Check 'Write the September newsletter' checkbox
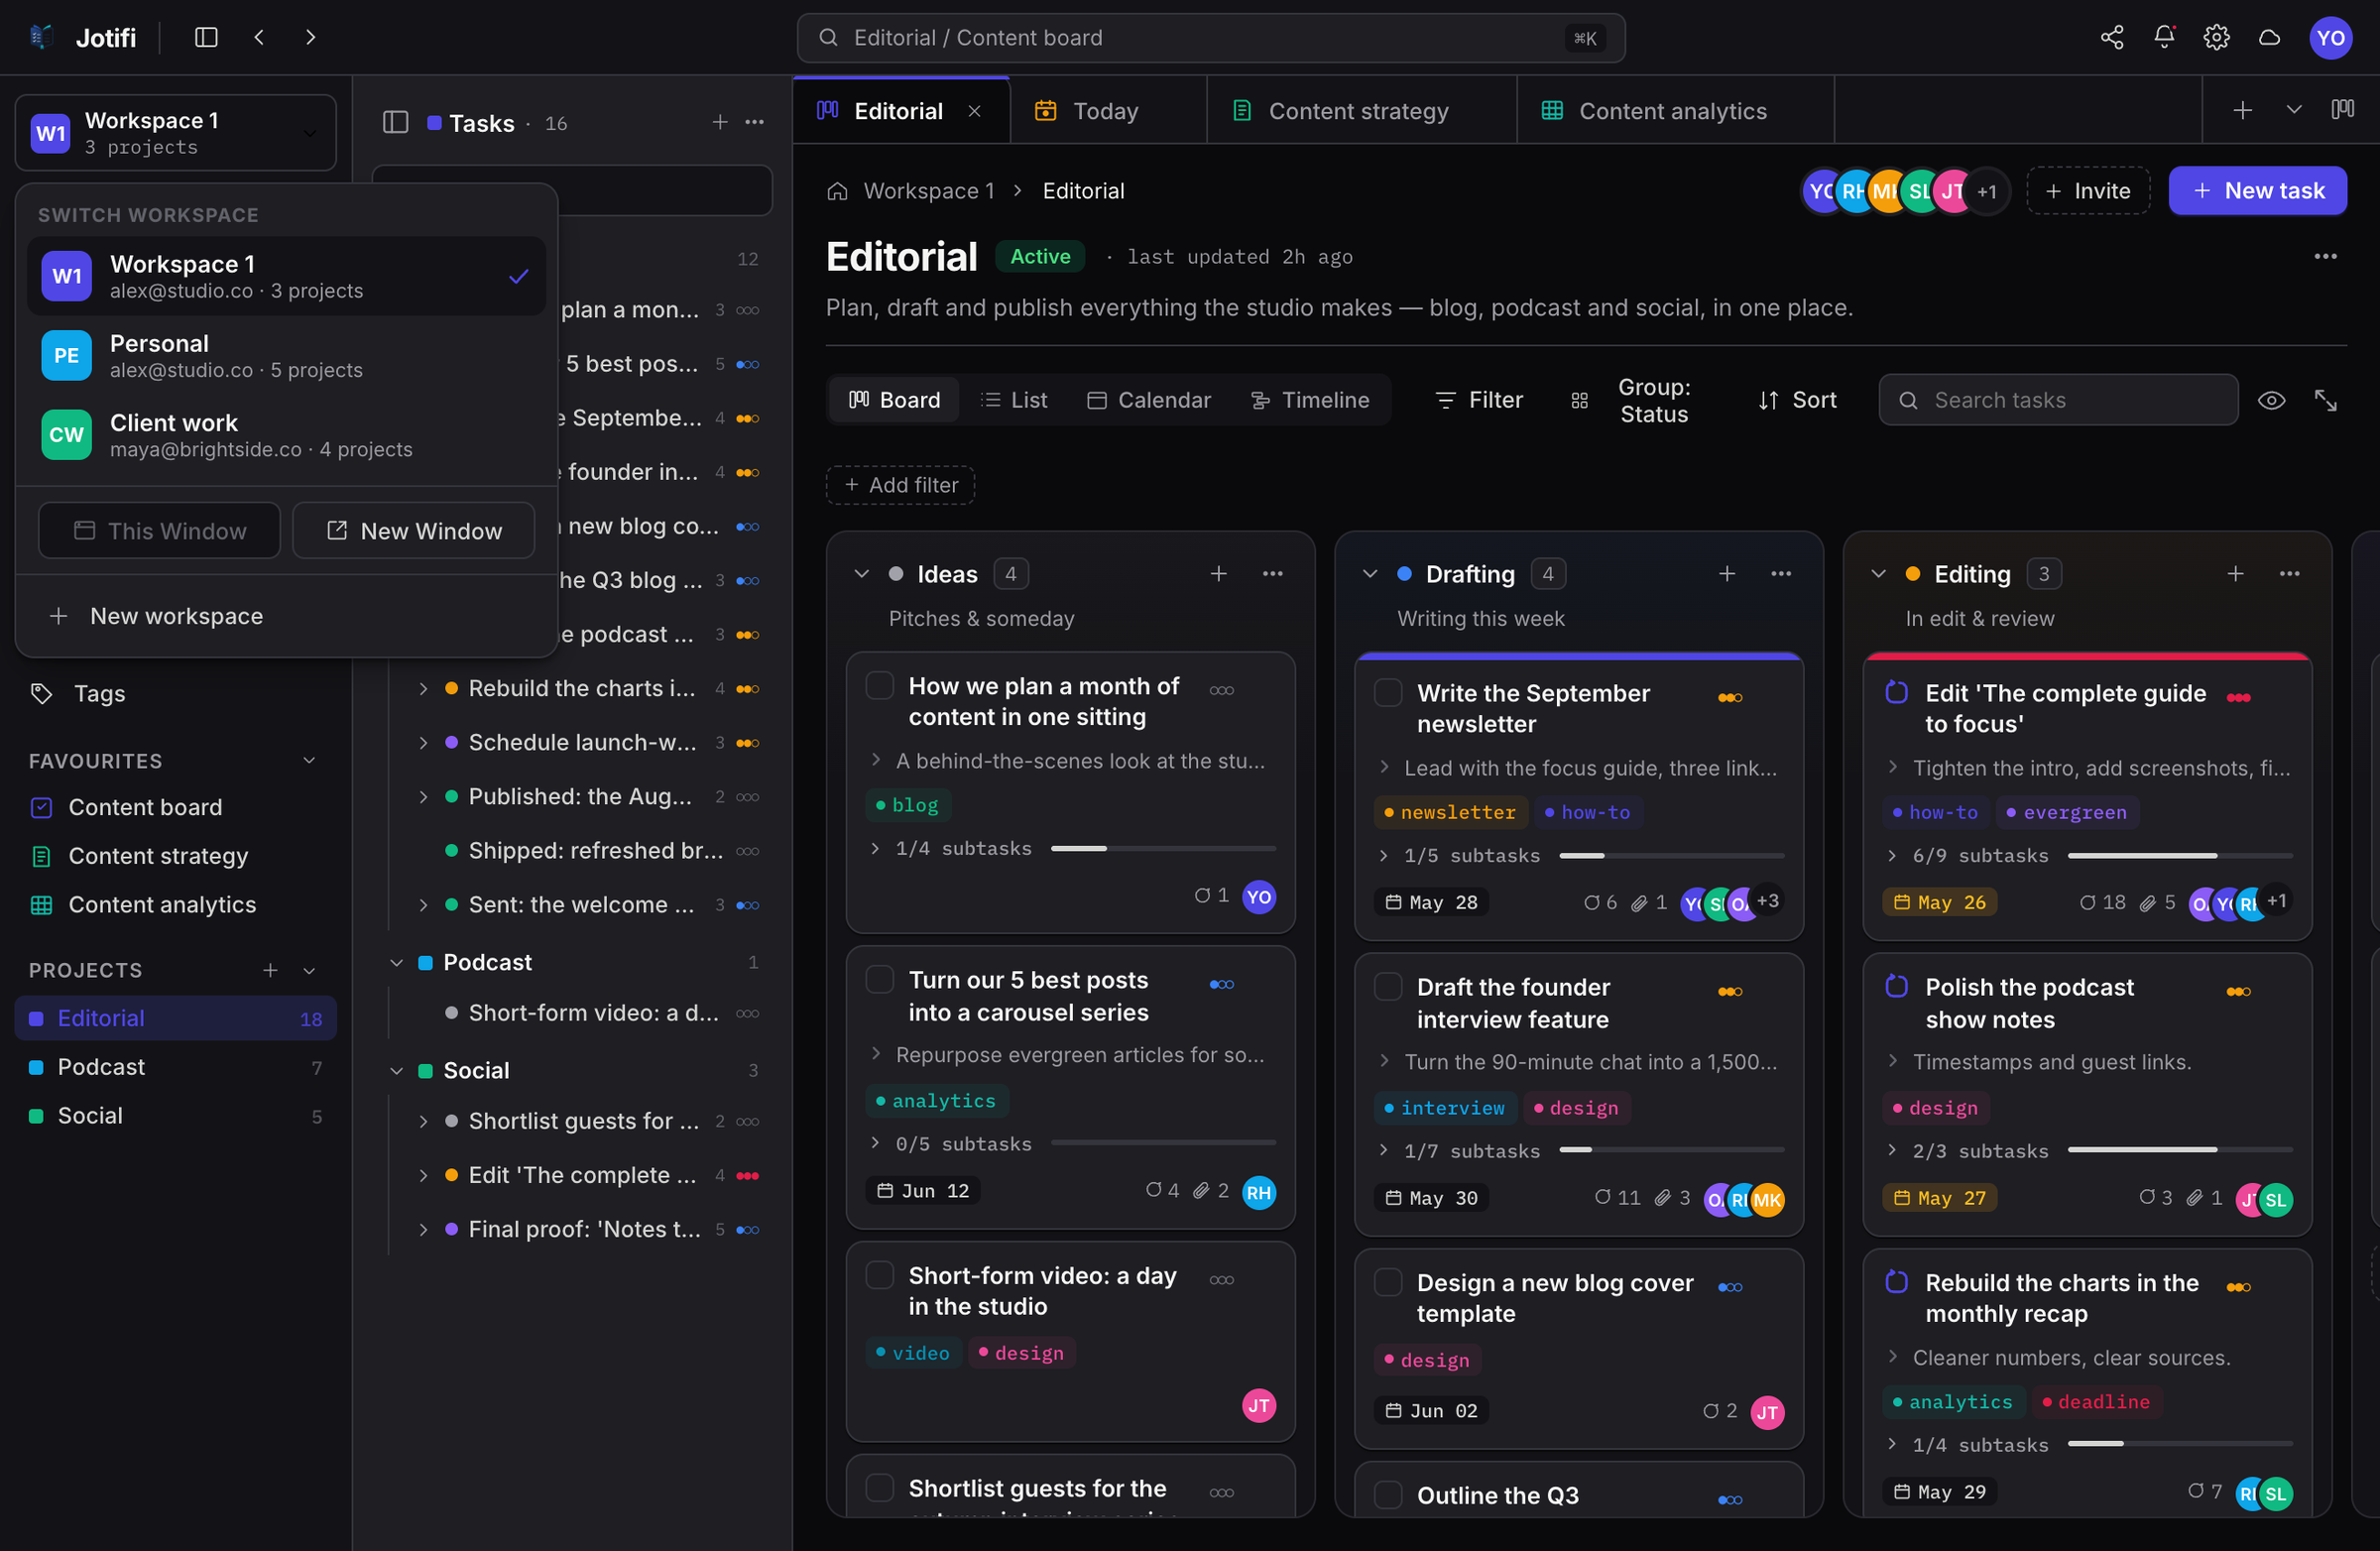This screenshot has width=2380, height=1551. pyautogui.click(x=1388, y=693)
